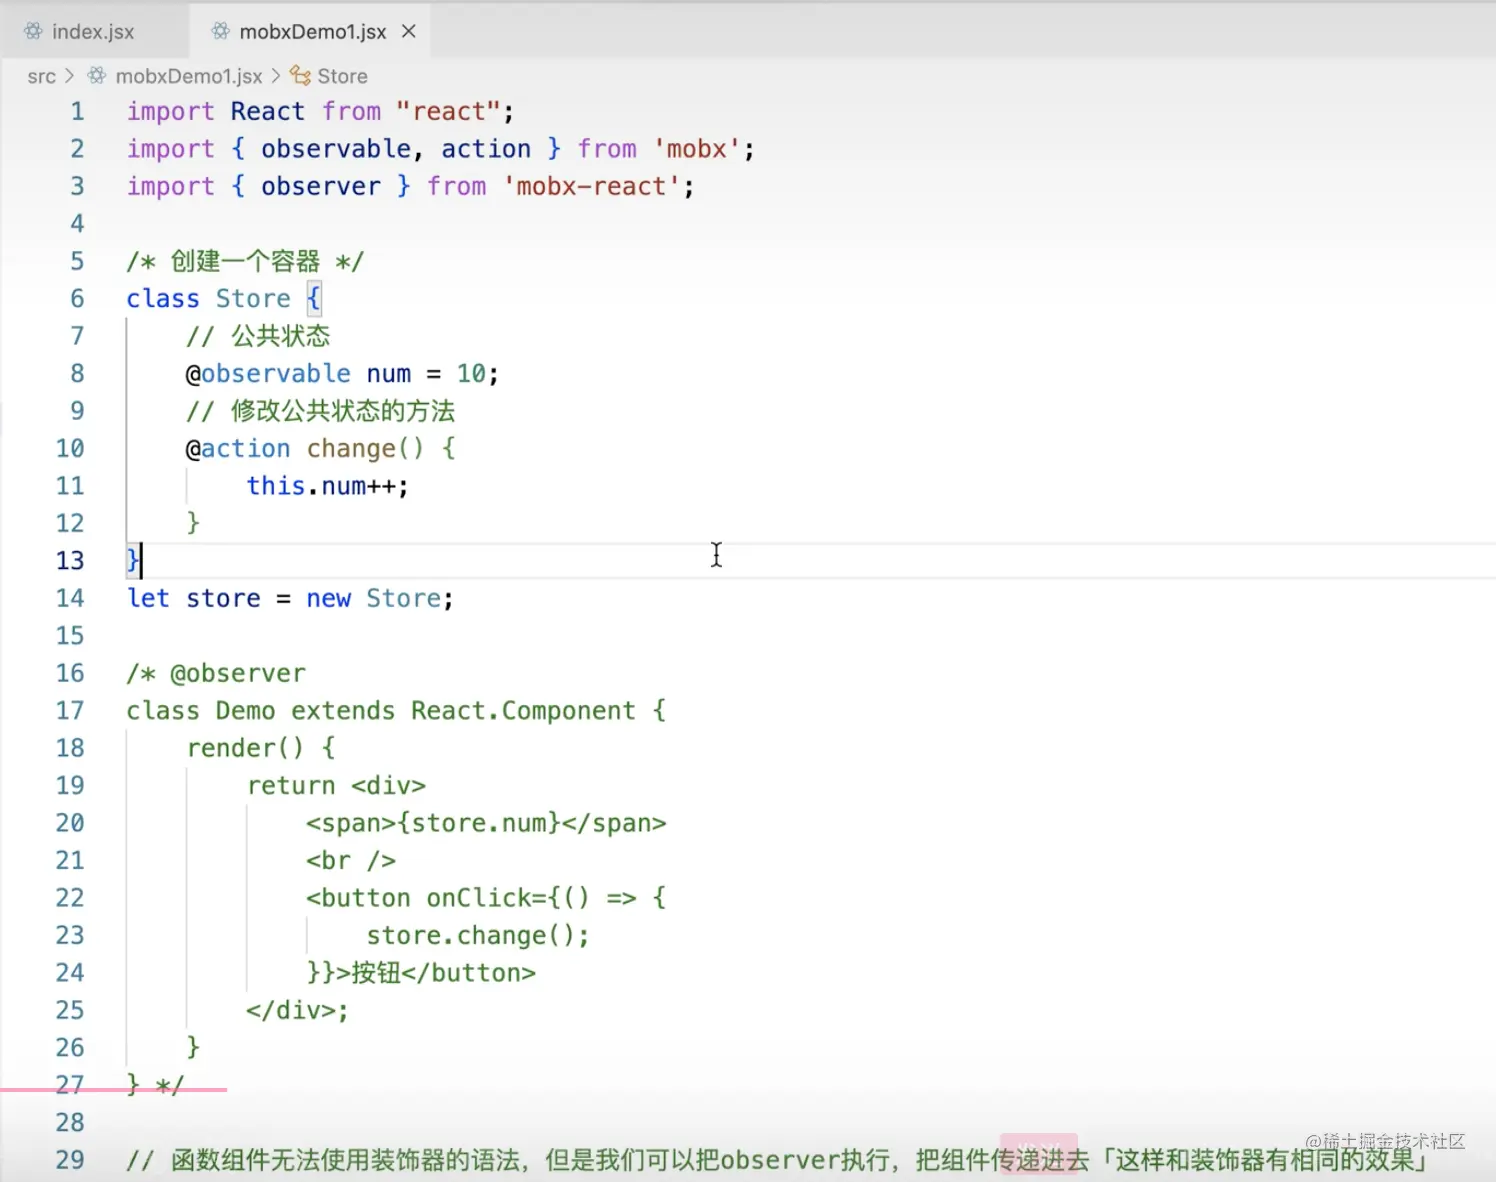Click store.change(); on line 23
Viewport: 1496px width, 1182px height.
(x=478, y=935)
